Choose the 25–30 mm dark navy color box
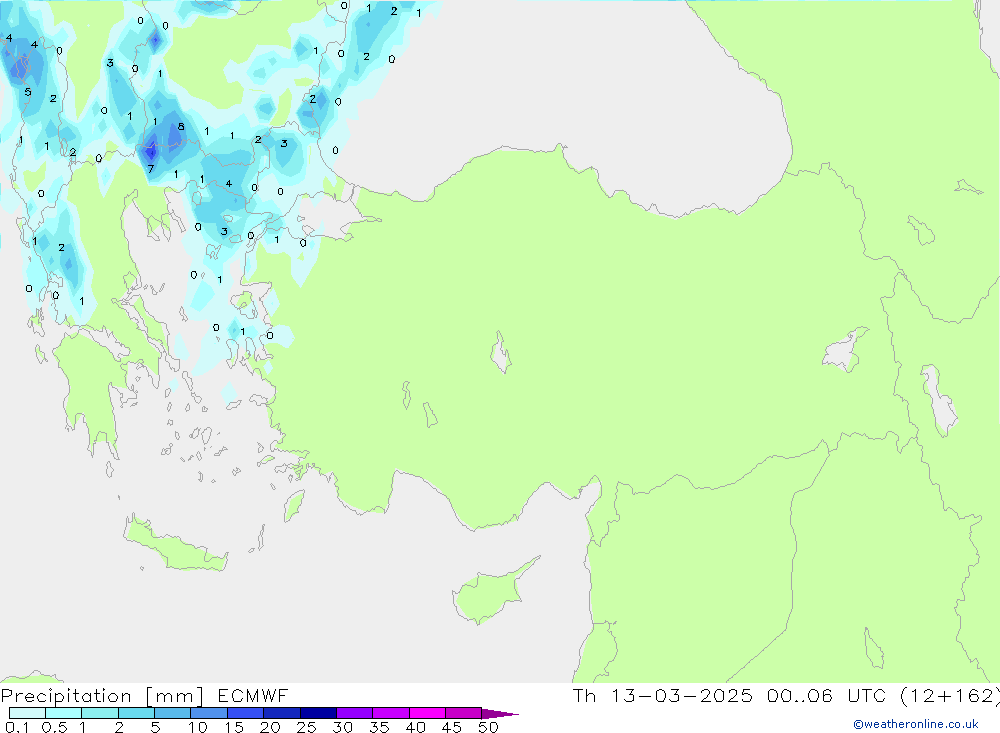The width and height of the screenshot is (1000, 733). [318, 713]
